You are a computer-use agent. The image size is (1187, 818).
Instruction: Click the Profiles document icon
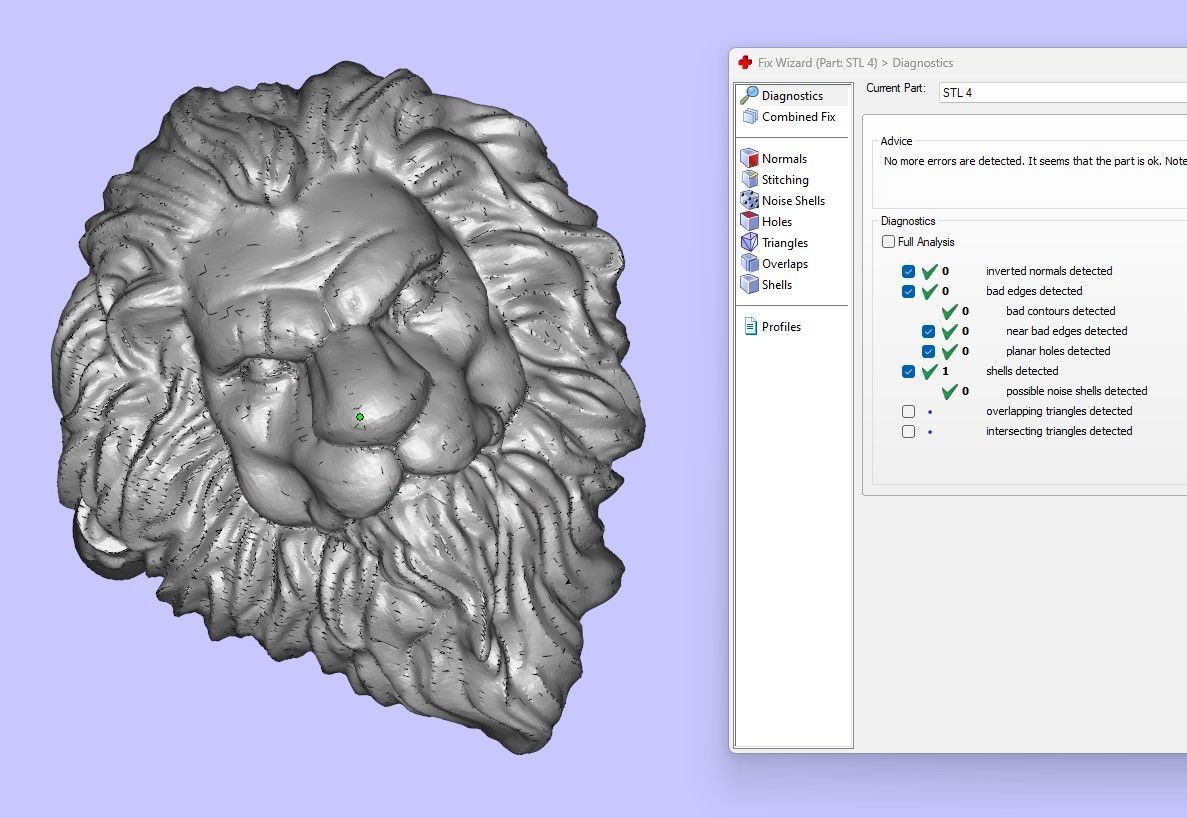[750, 326]
